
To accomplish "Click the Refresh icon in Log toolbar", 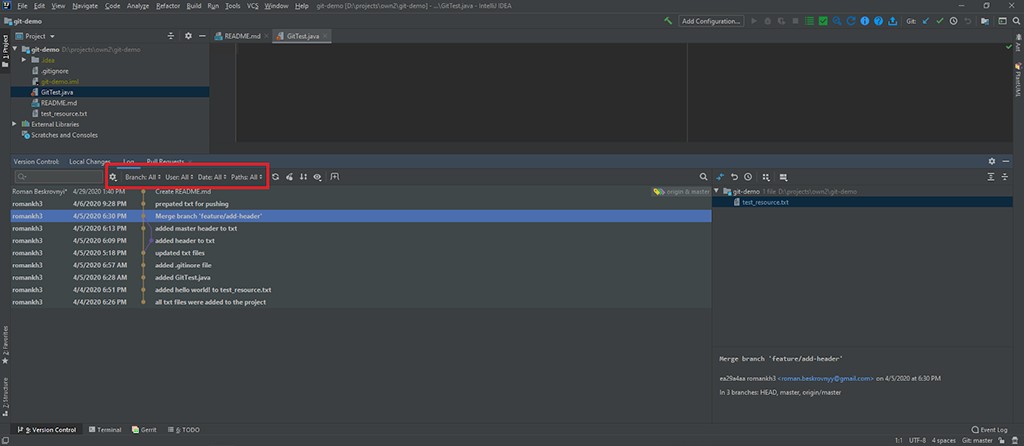I will 276,177.
